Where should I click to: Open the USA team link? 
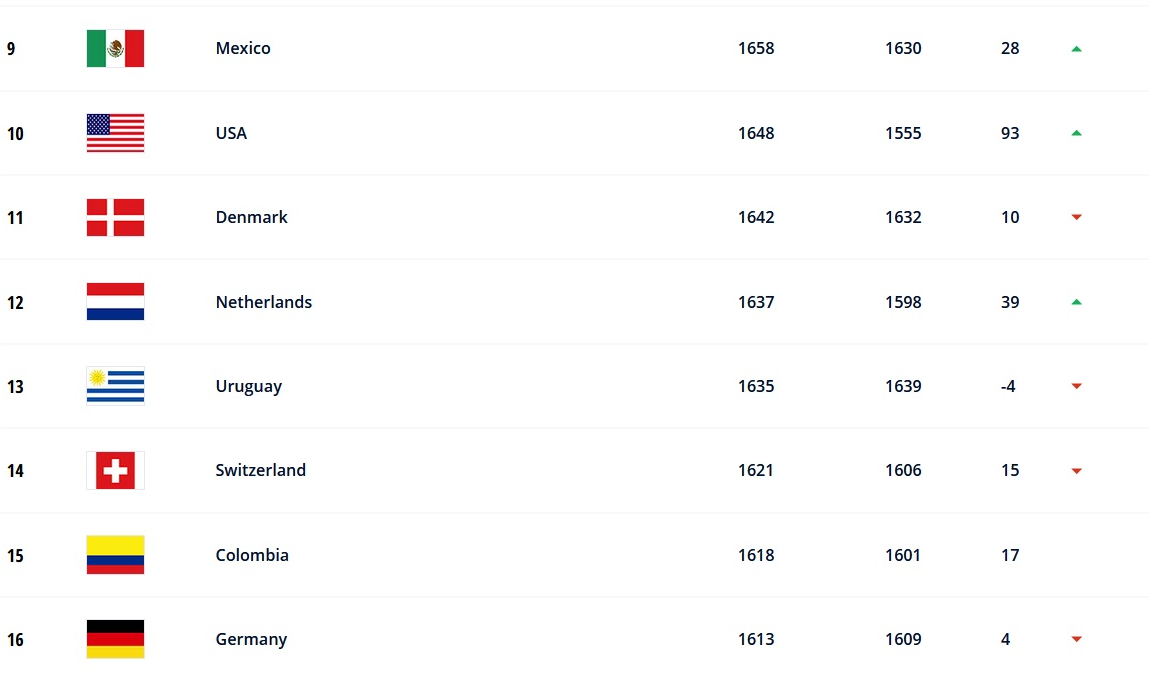(x=231, y=133)
